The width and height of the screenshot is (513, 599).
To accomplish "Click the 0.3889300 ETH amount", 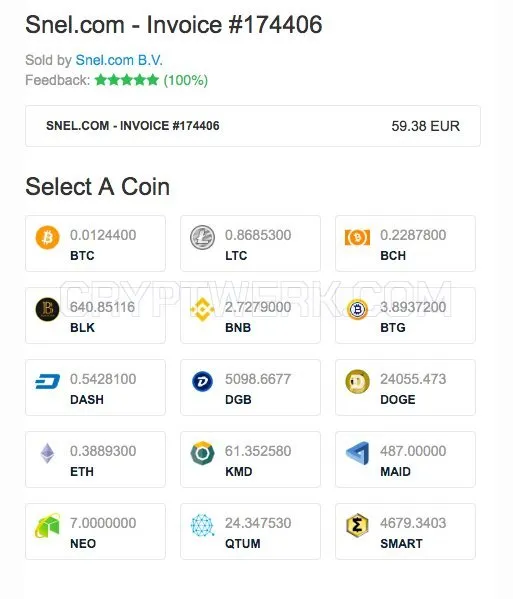I will (103, 451).
